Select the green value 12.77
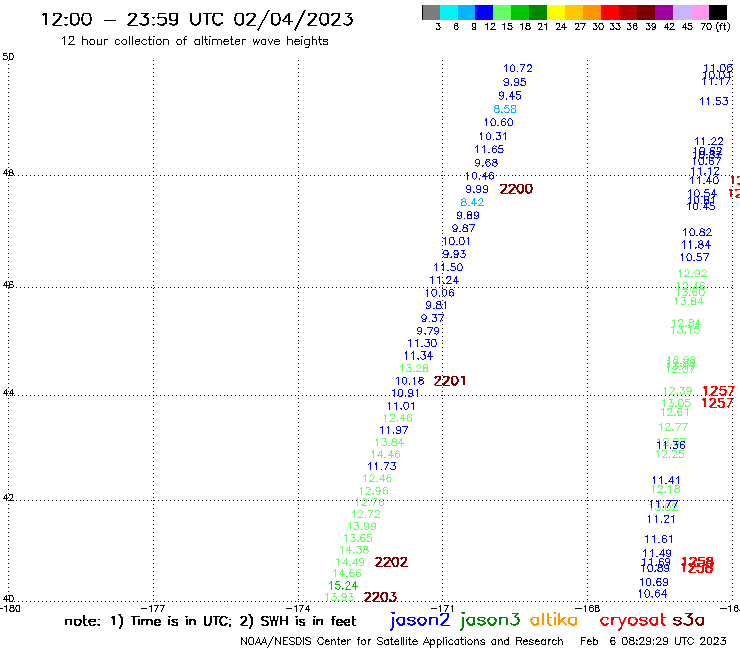740x650 pixels. [x=673, y=427]
